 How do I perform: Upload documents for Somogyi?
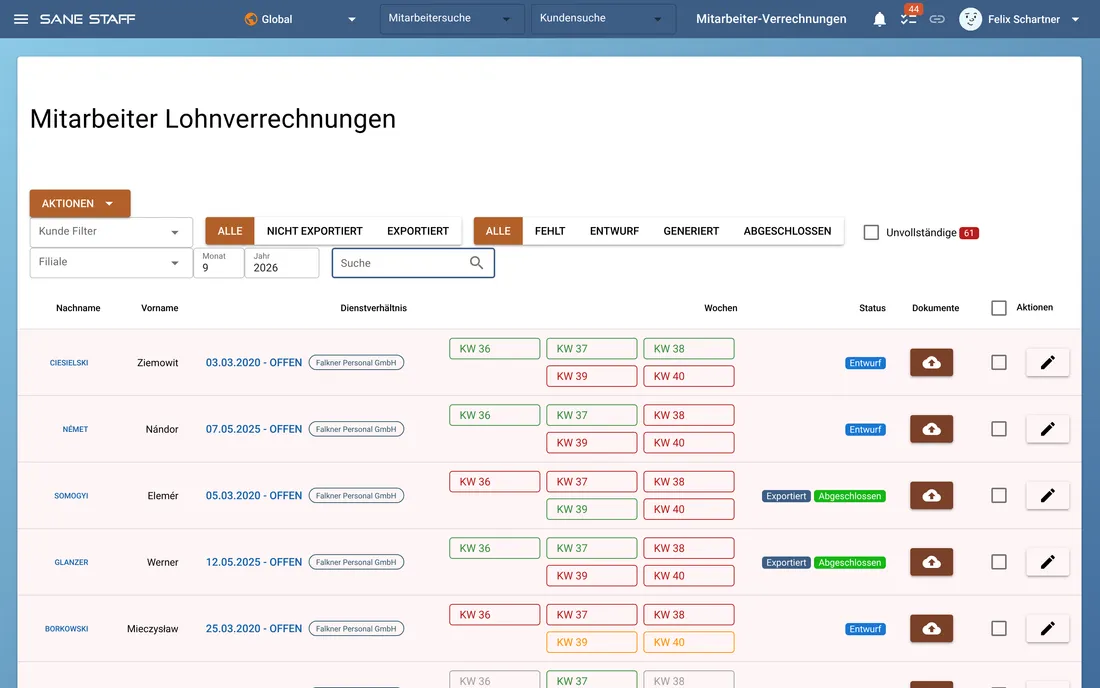pos(932,496)
